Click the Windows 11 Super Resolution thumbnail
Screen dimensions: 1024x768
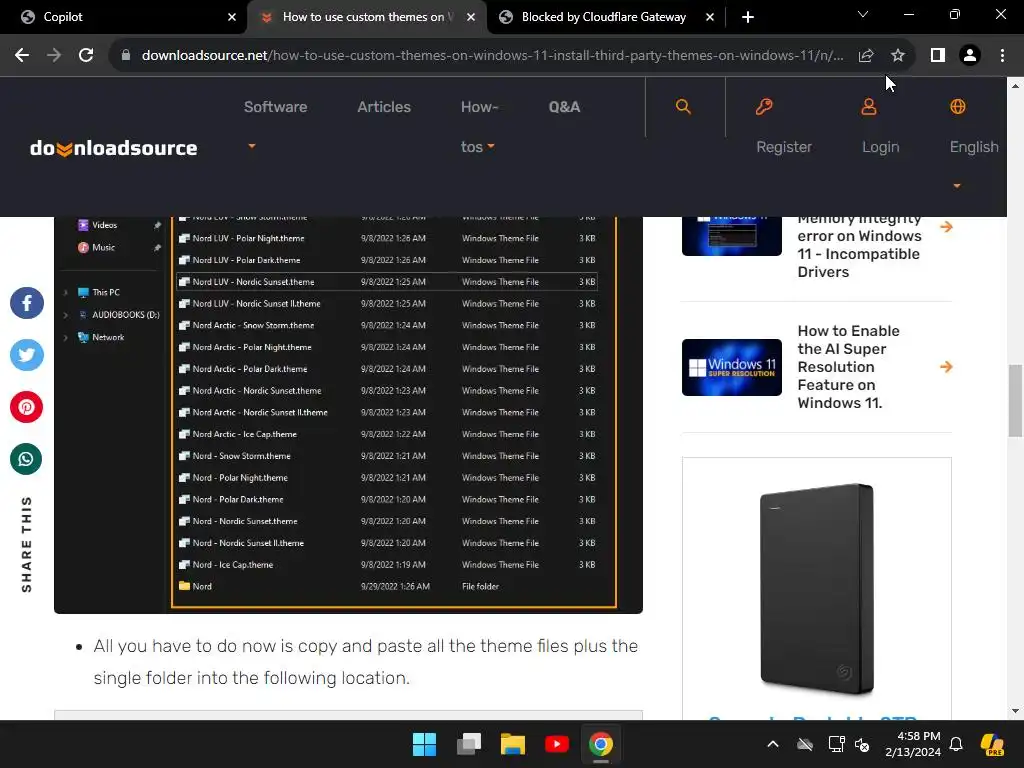(731, 367)
